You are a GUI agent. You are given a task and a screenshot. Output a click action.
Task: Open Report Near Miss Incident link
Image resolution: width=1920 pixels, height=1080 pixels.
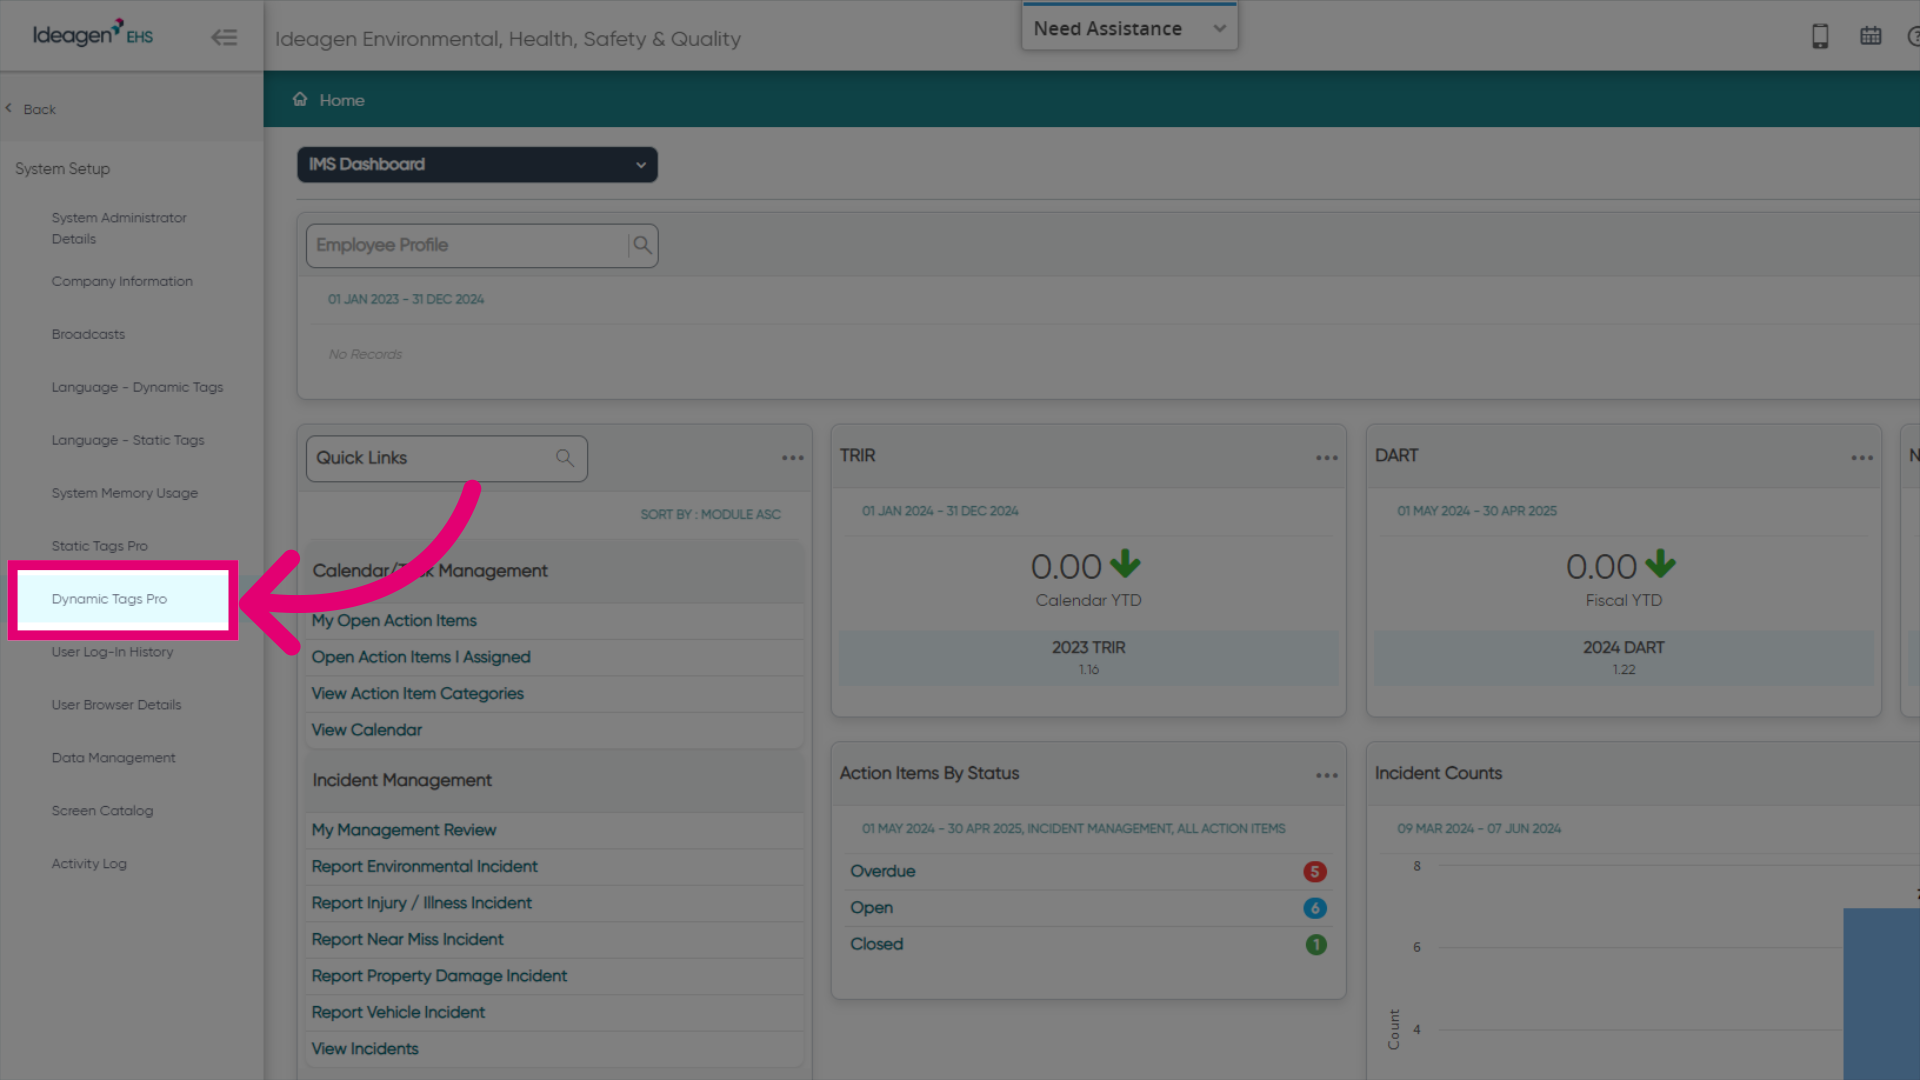pyautogui.click(x=407, y=940)
